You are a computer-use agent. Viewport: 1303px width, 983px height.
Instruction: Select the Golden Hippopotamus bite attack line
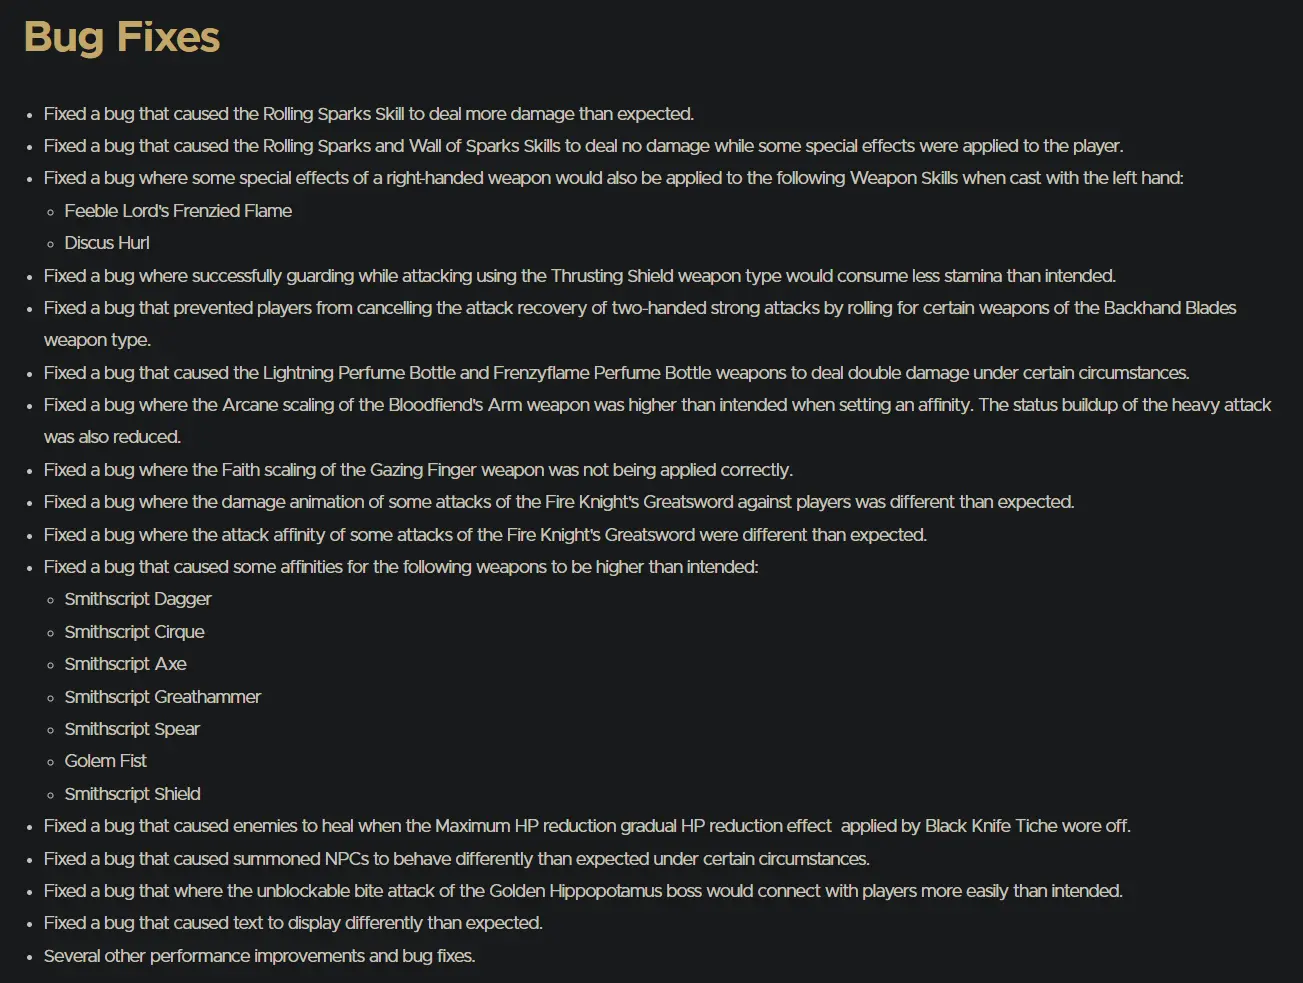pyautogui.click(x=584, y=891)
